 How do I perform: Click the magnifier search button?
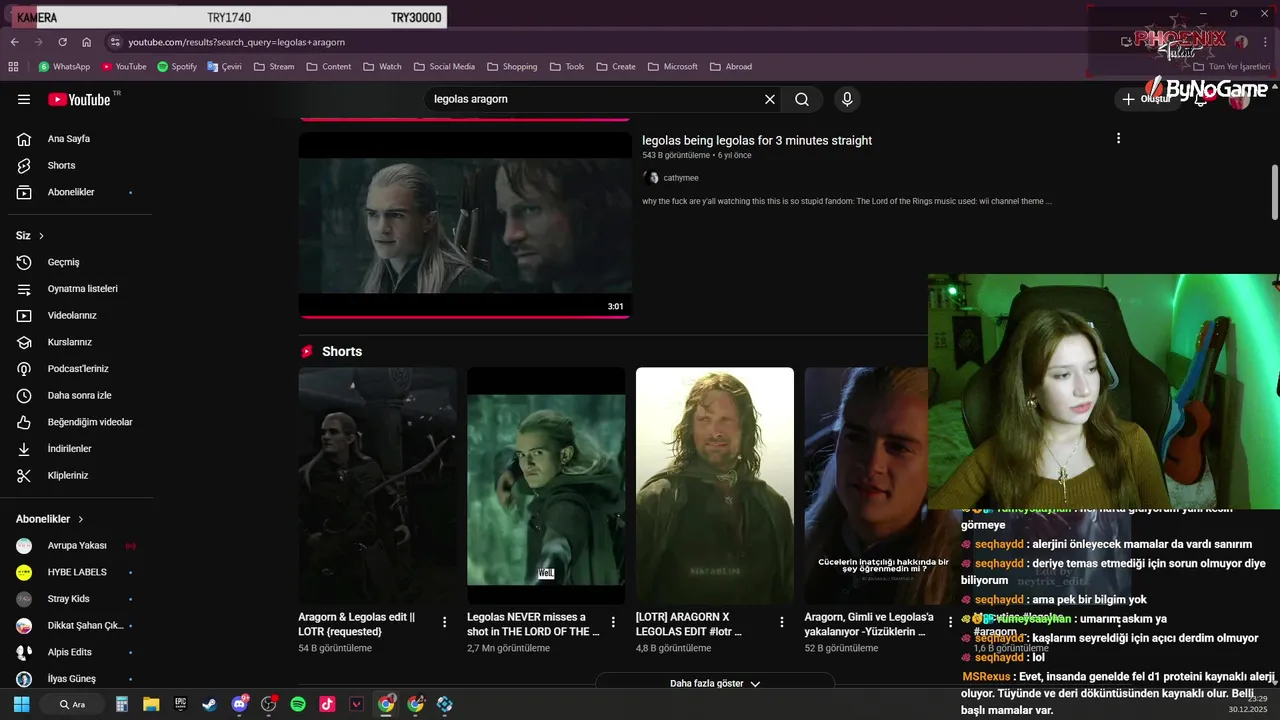point(802,99)
